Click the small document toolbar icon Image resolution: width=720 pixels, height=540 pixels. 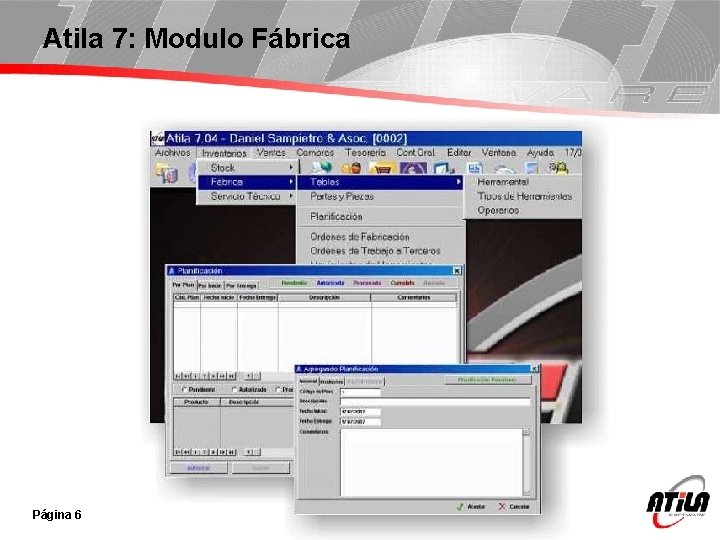coord(475,168)
